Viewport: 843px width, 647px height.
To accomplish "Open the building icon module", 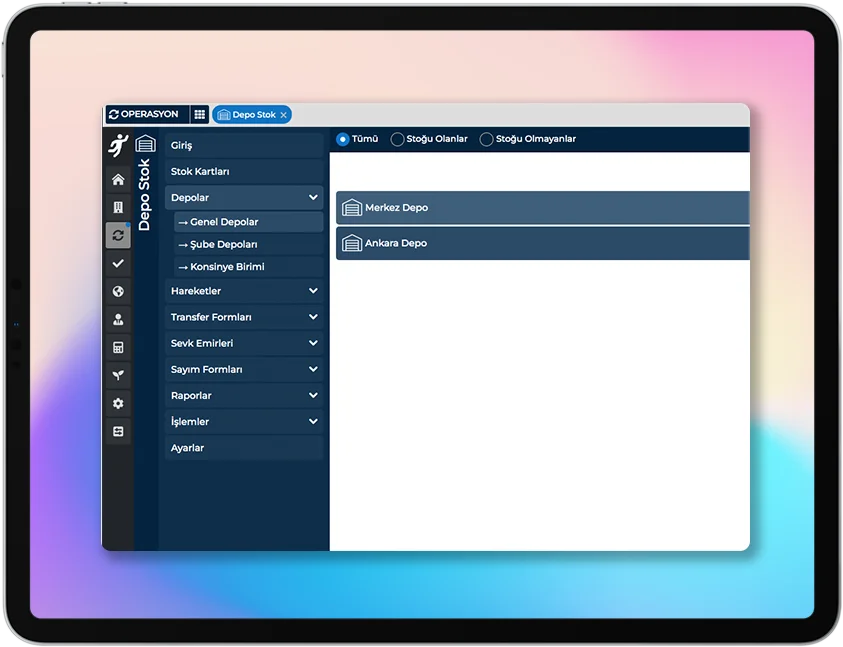I will (x=118, y=208).
